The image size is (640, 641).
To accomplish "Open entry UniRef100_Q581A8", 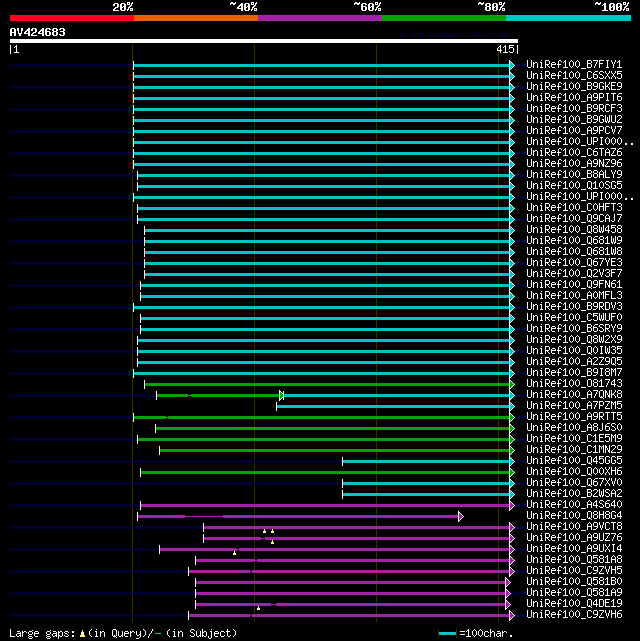I will pos(574,560).
